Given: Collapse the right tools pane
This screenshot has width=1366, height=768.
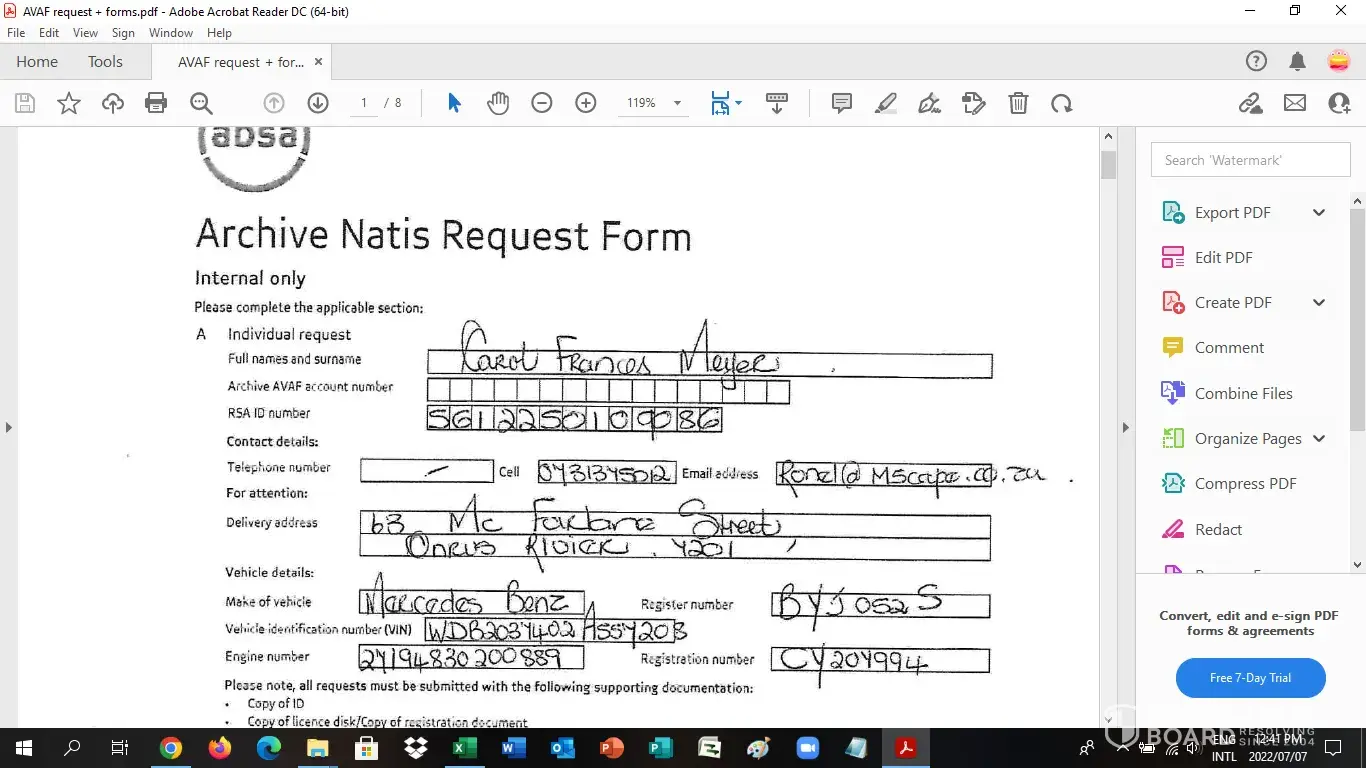Looking at the screenshot, I should pyautogui.click(x=1125, y=427).
